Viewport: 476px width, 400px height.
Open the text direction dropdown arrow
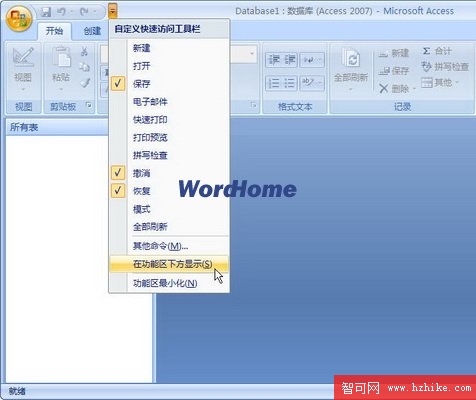320,60
